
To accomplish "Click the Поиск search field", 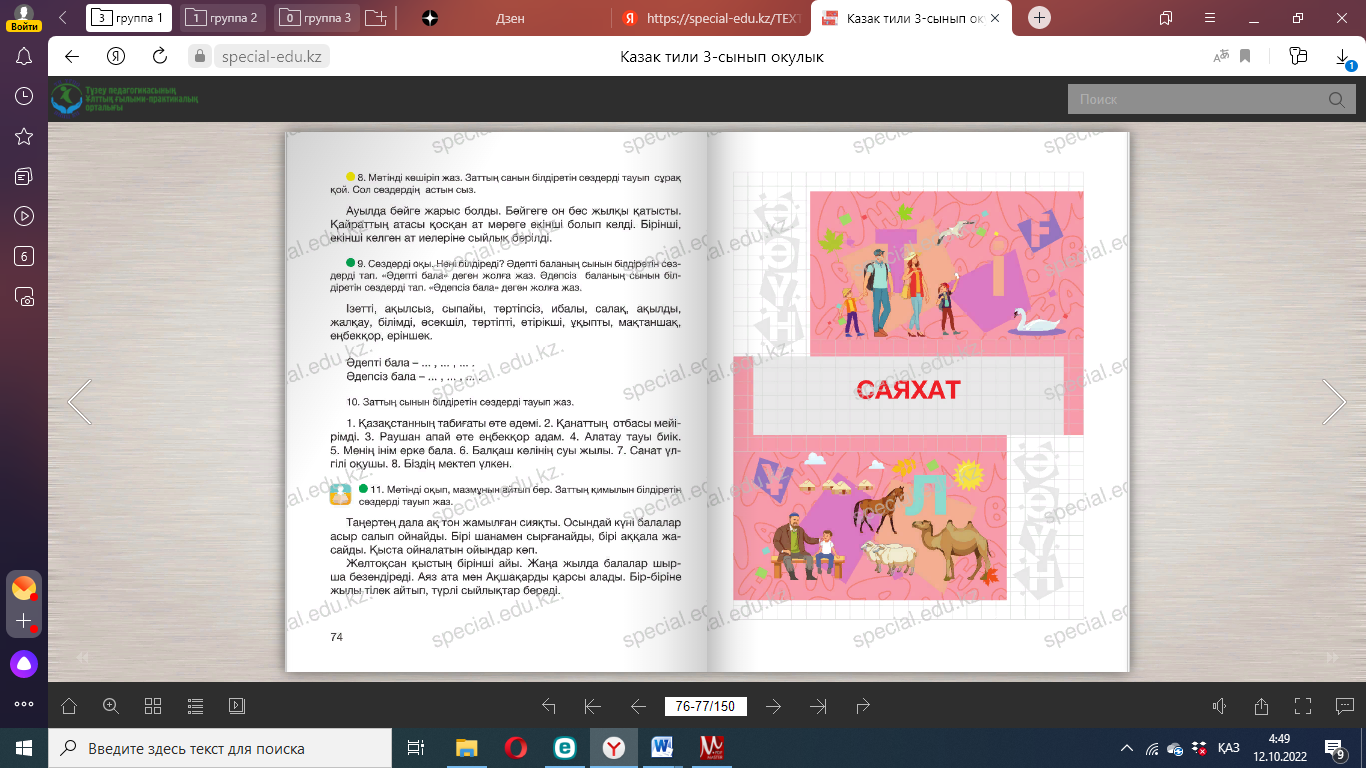I will [x=1195, y=99].
